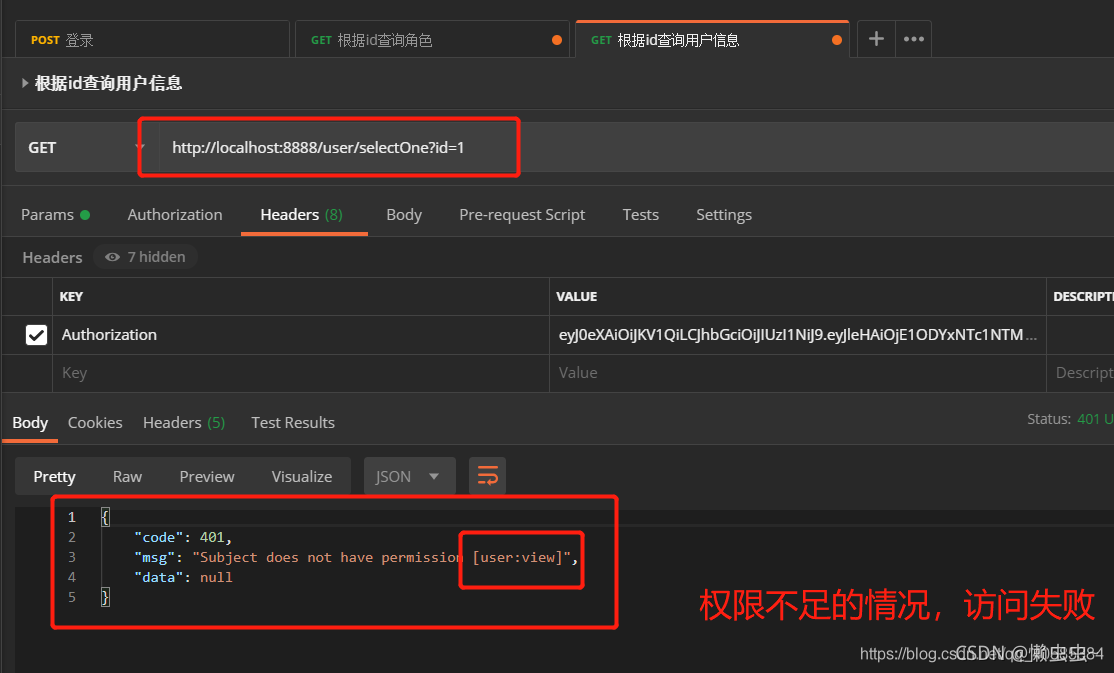The height and width of the screenshot is (673, 1114).
Task: Click the "msg" response line text
Action: [x=356, y=557]
